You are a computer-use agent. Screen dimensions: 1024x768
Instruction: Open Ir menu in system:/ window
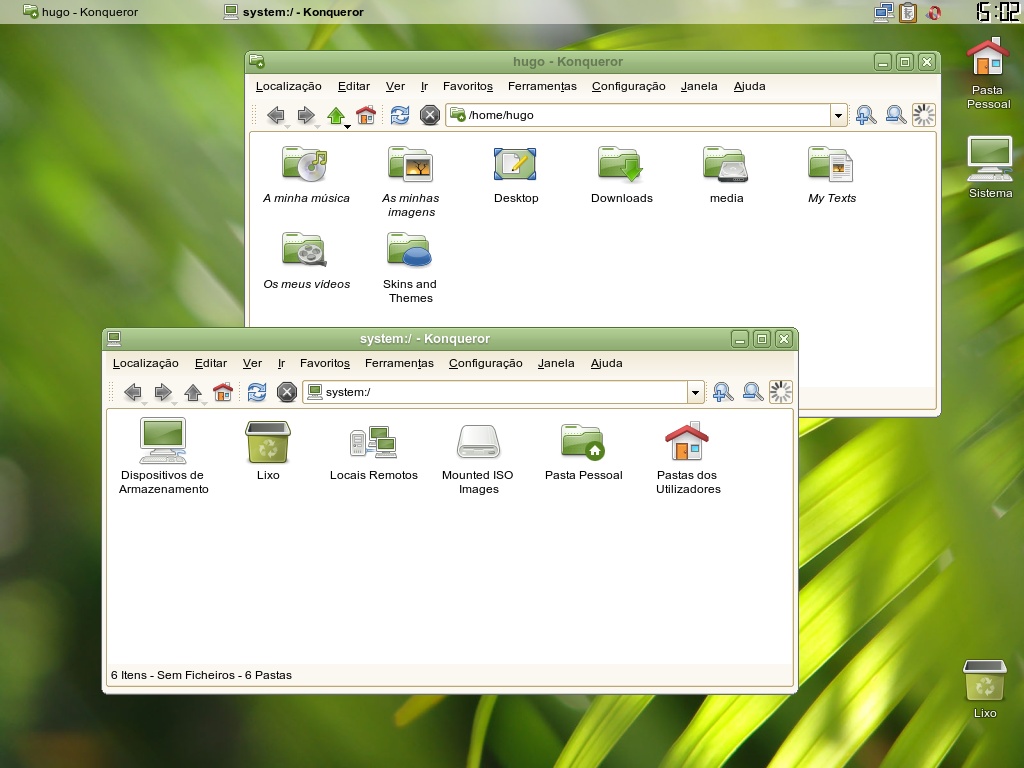[x=281, y=363]
